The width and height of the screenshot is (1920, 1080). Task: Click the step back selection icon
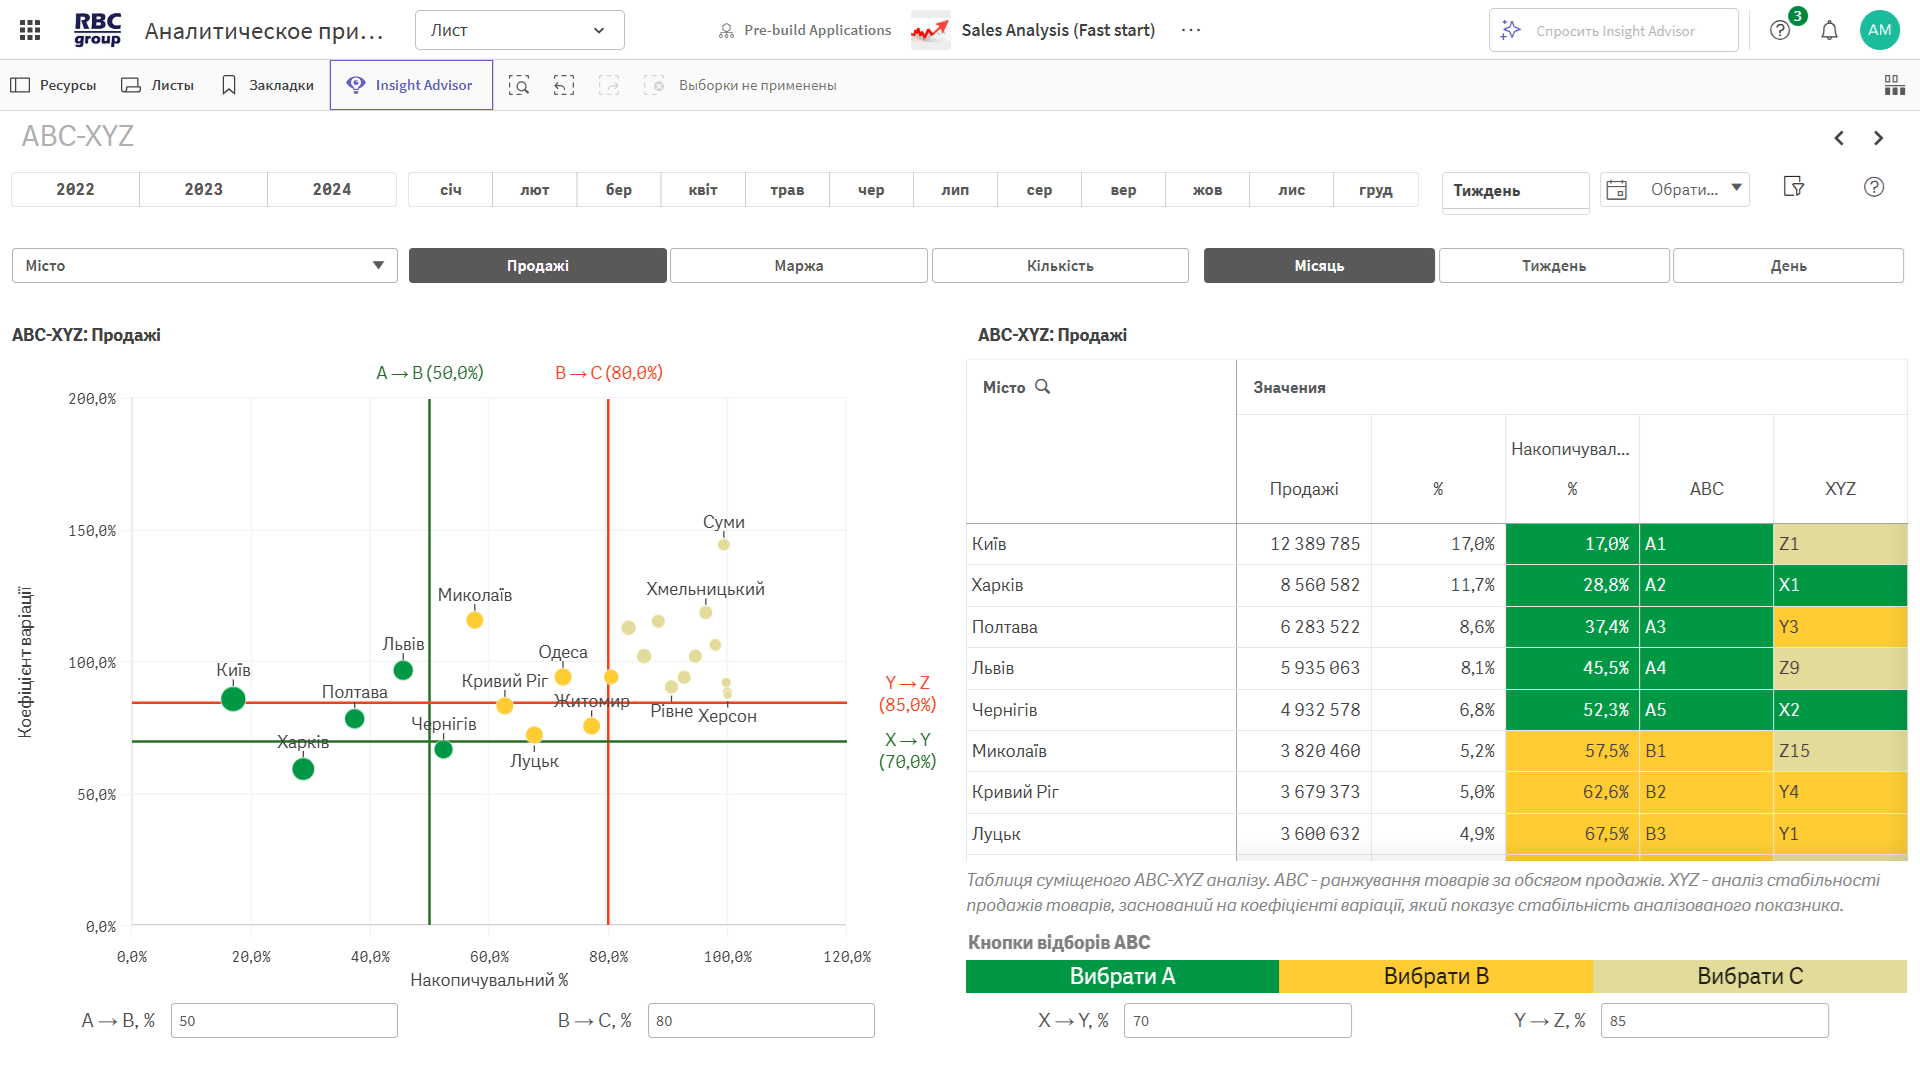tap(564, 85)
